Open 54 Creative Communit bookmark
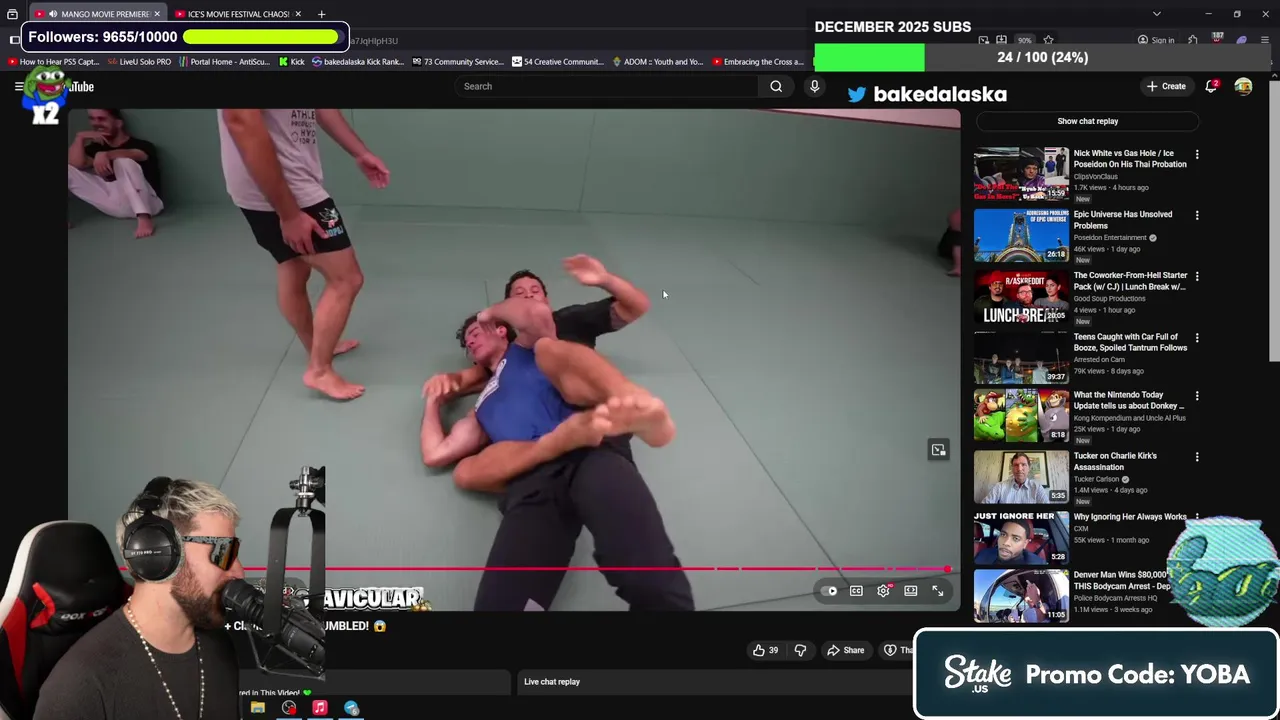This screenshot has height=720, width=1280. (557, 61)
